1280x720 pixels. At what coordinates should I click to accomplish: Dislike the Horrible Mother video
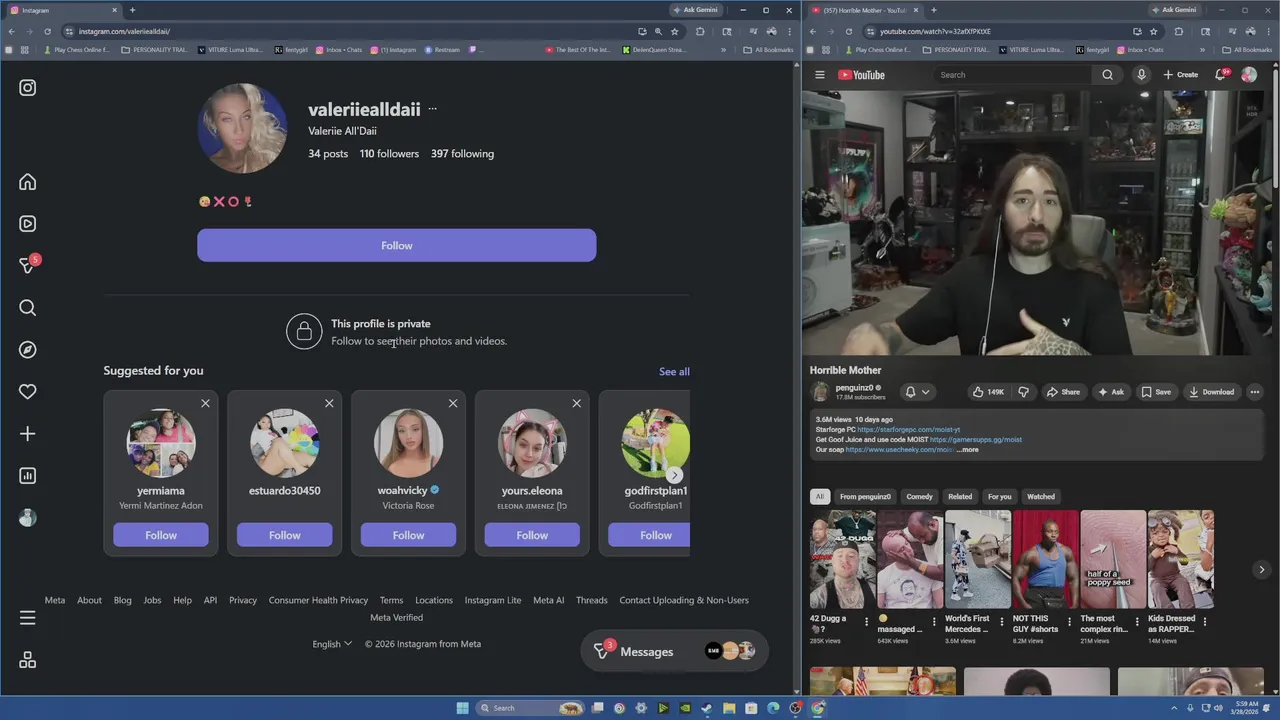[1023, 392]
